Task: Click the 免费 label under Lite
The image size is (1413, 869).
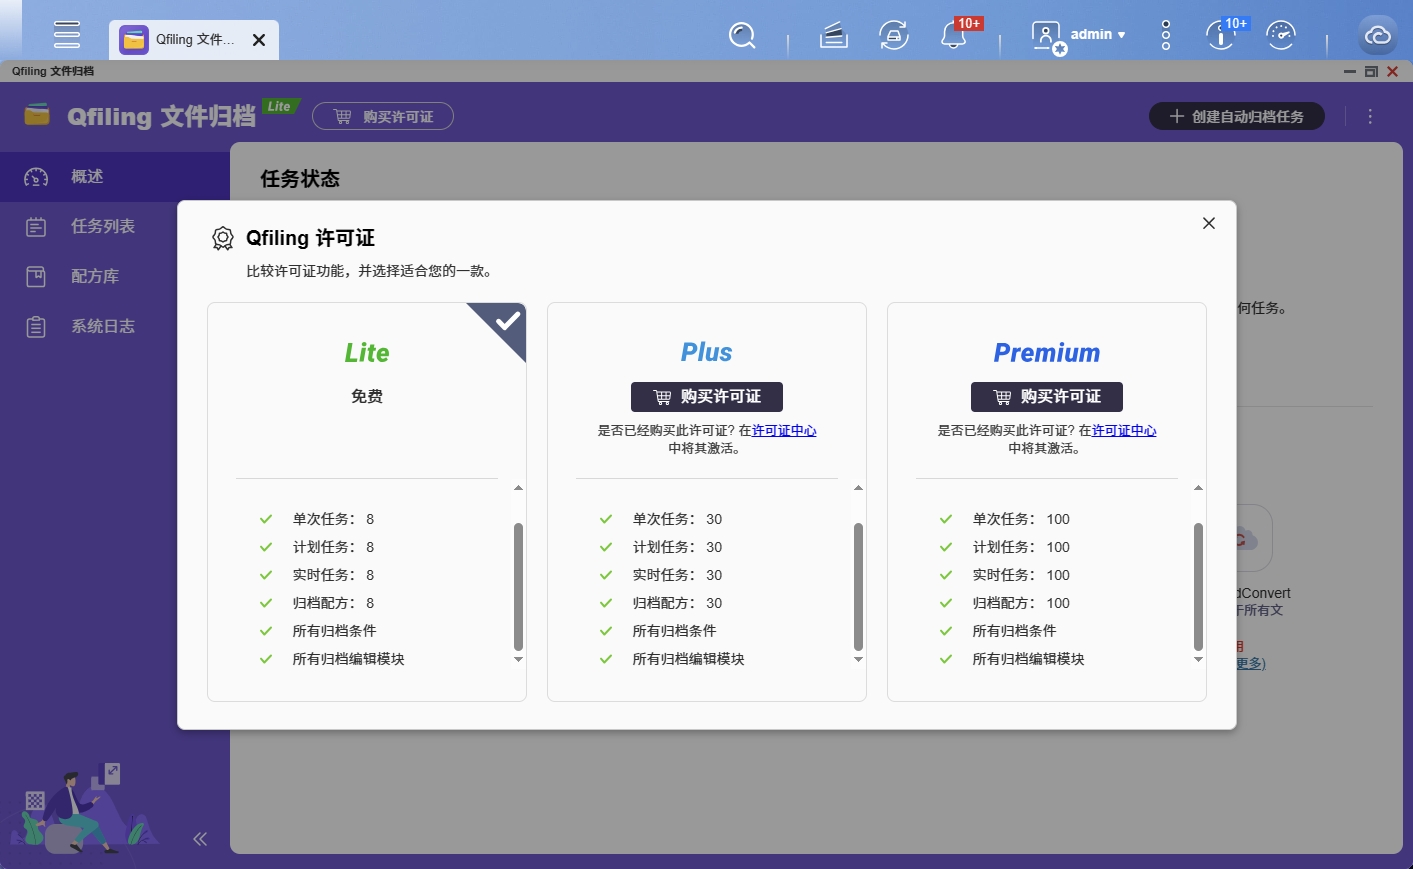Action: (367, 397)
